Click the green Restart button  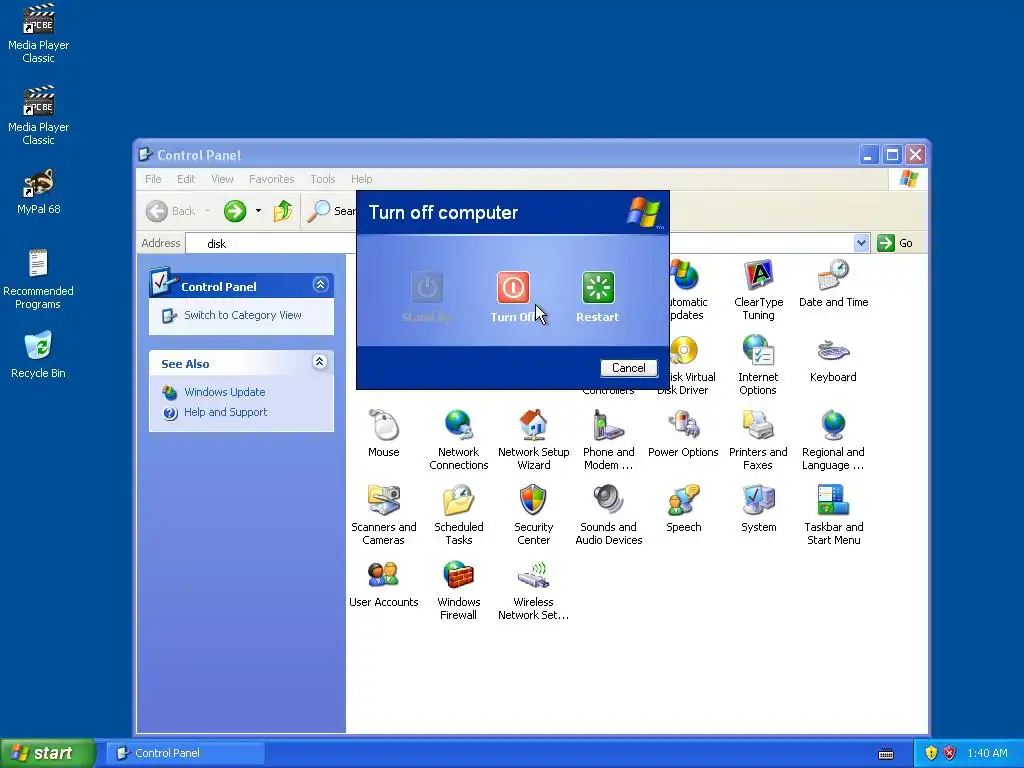598,288
